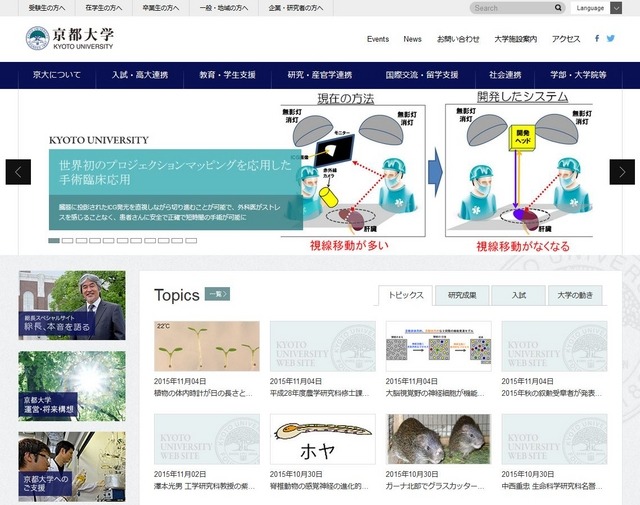
Task: Open the 研究・産官学連携 navigation menu
Action: pos(320,75)
